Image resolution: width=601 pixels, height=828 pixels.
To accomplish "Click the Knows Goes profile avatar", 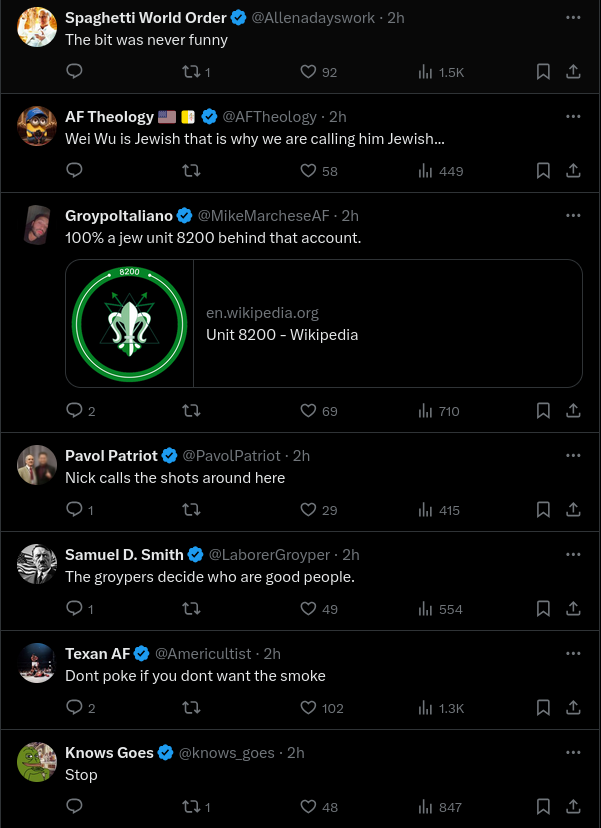I will tap(37, 761).
